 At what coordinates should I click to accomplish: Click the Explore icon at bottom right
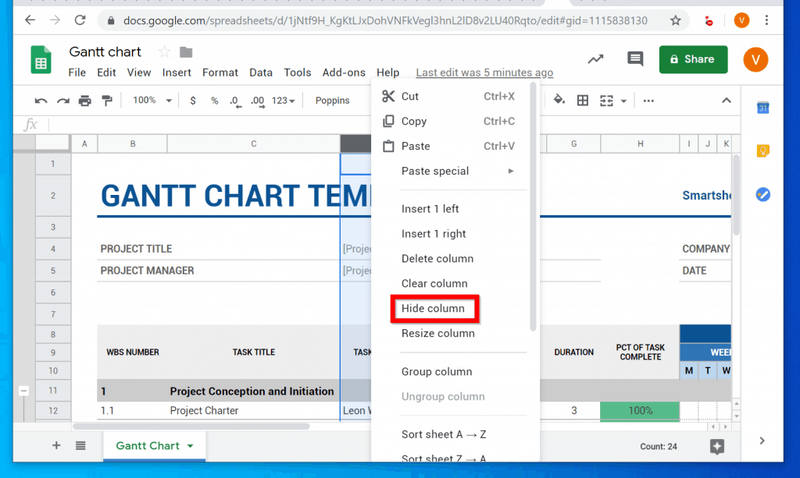[x=717, y=447]
